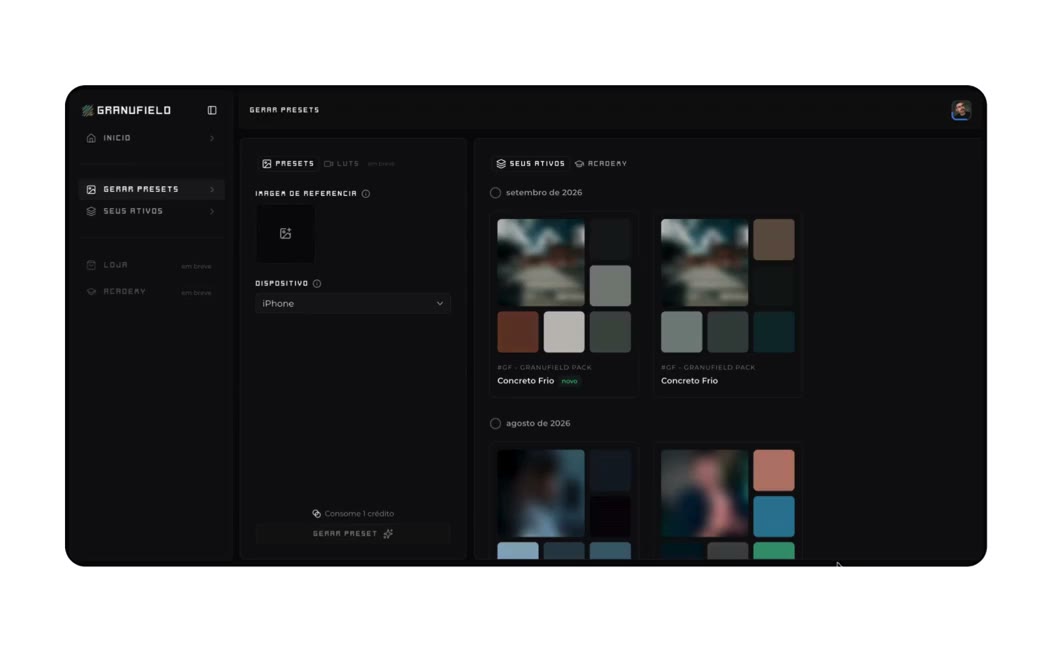Show info for Dispositivo

point(317,284)
